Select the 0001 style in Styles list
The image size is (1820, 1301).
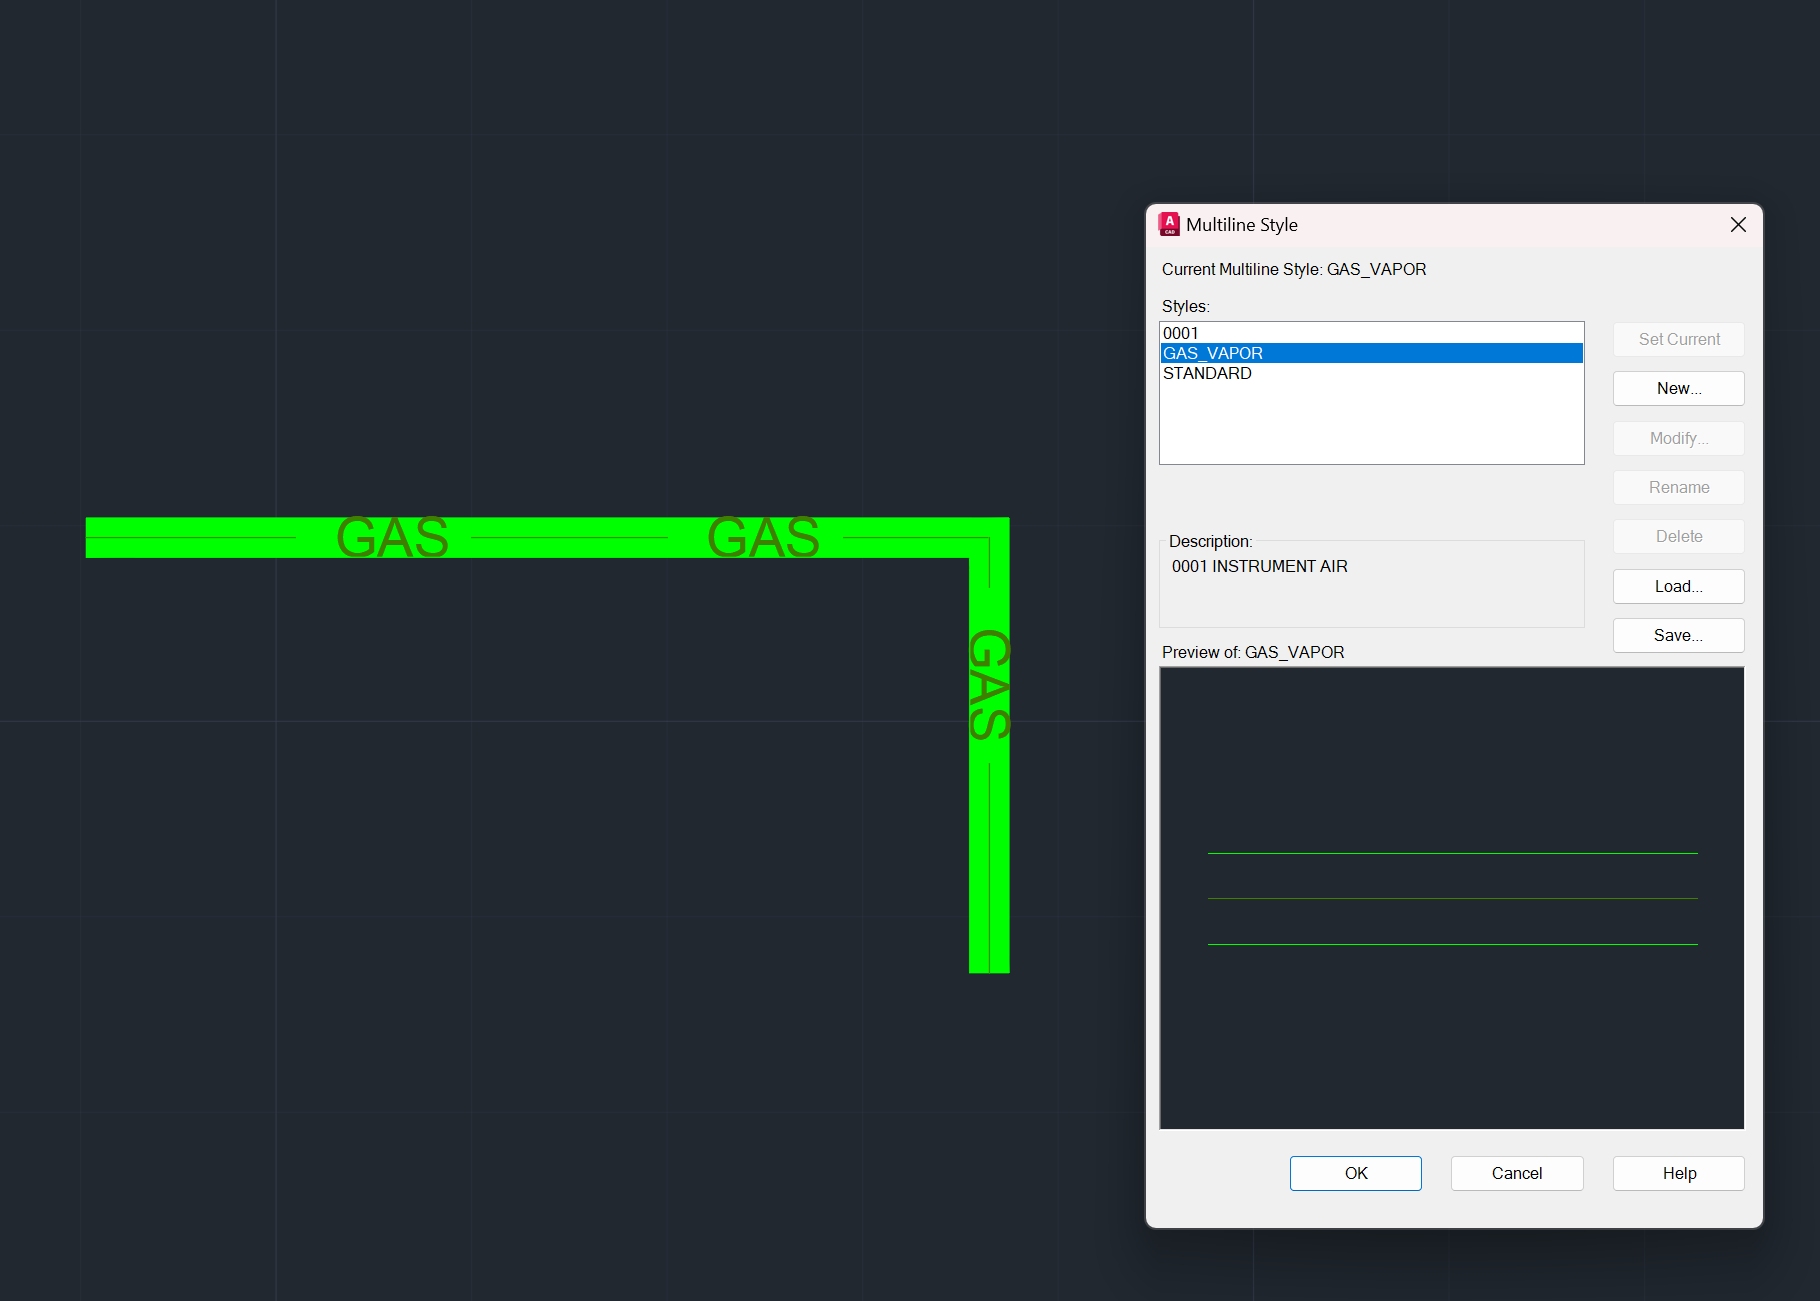click(1371, 333)
